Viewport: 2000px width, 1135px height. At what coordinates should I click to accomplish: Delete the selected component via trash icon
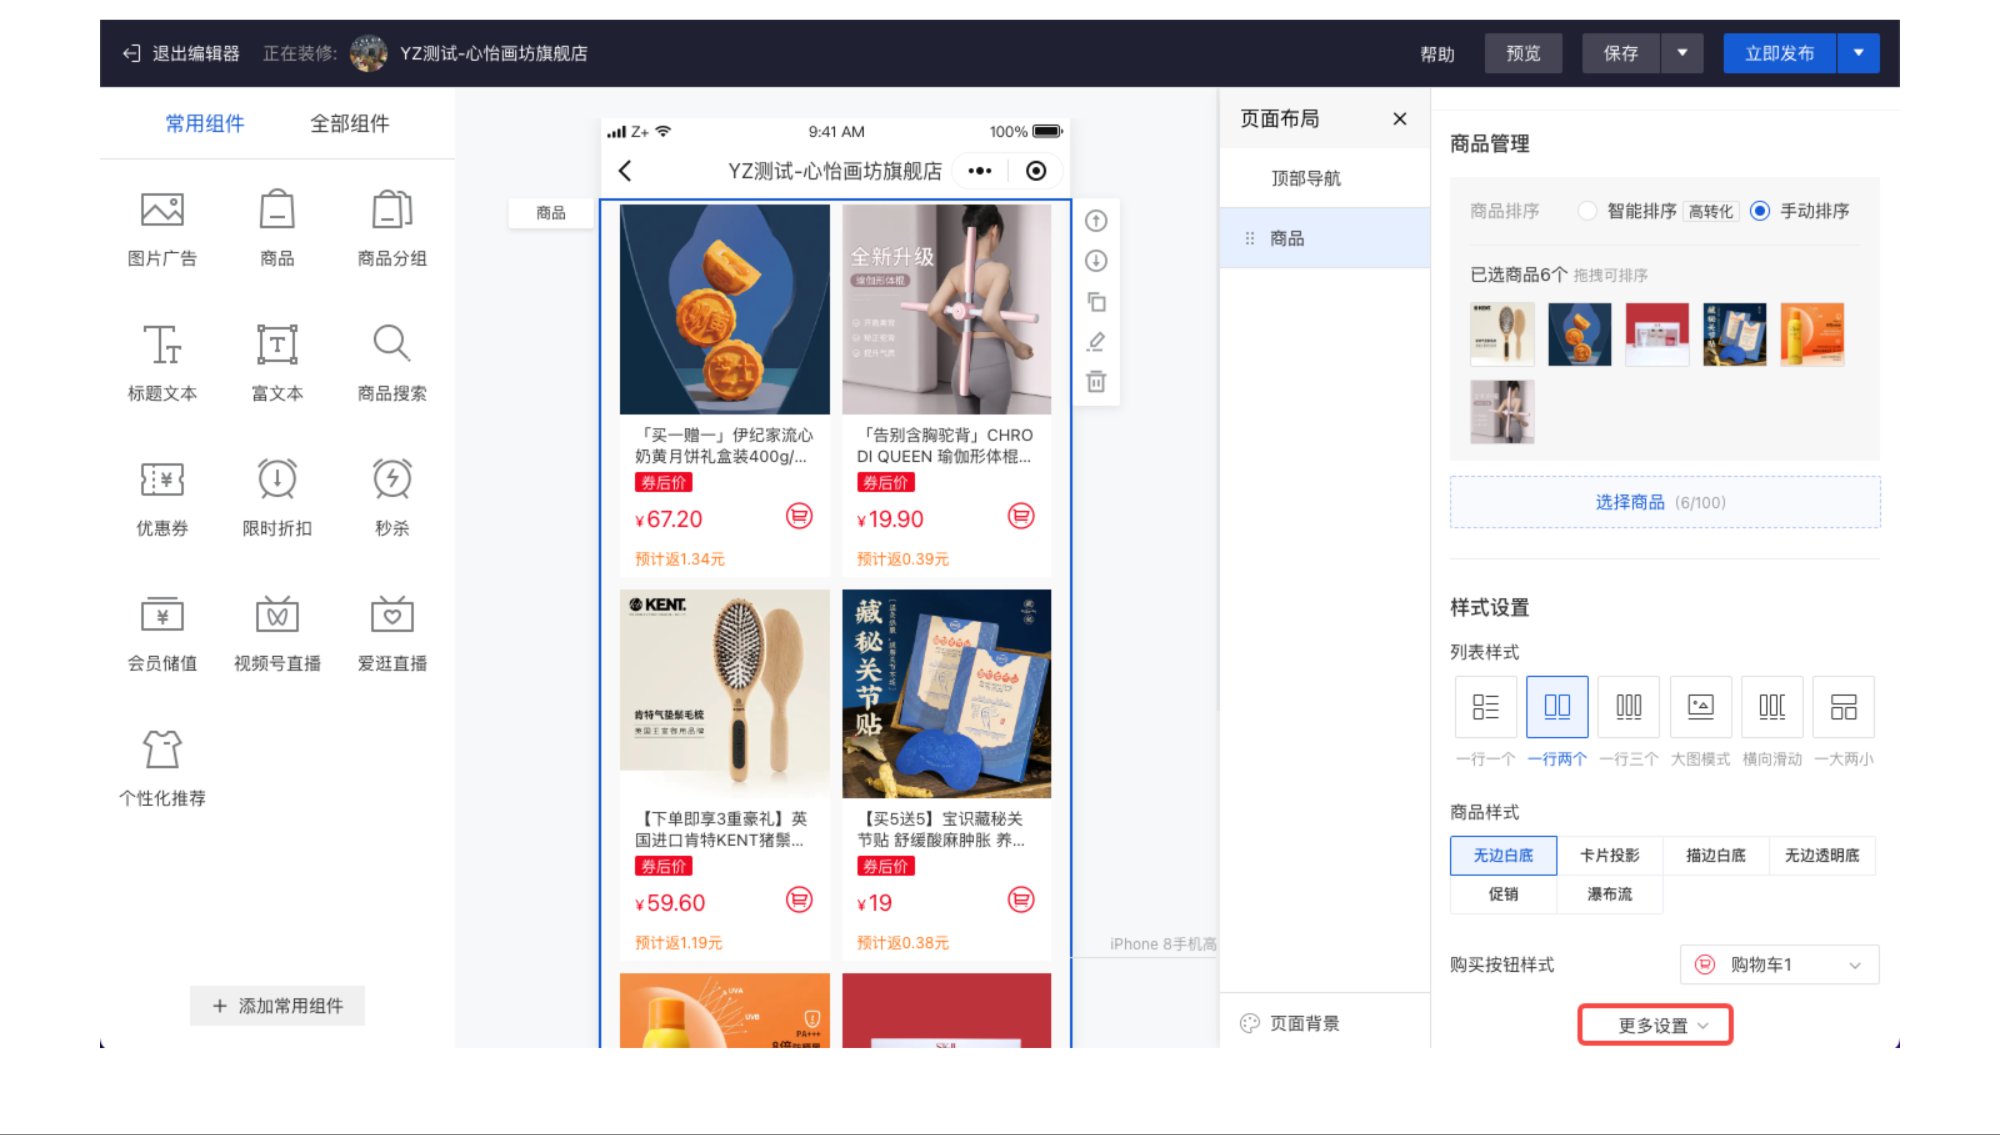click(x=1096, y=381)
